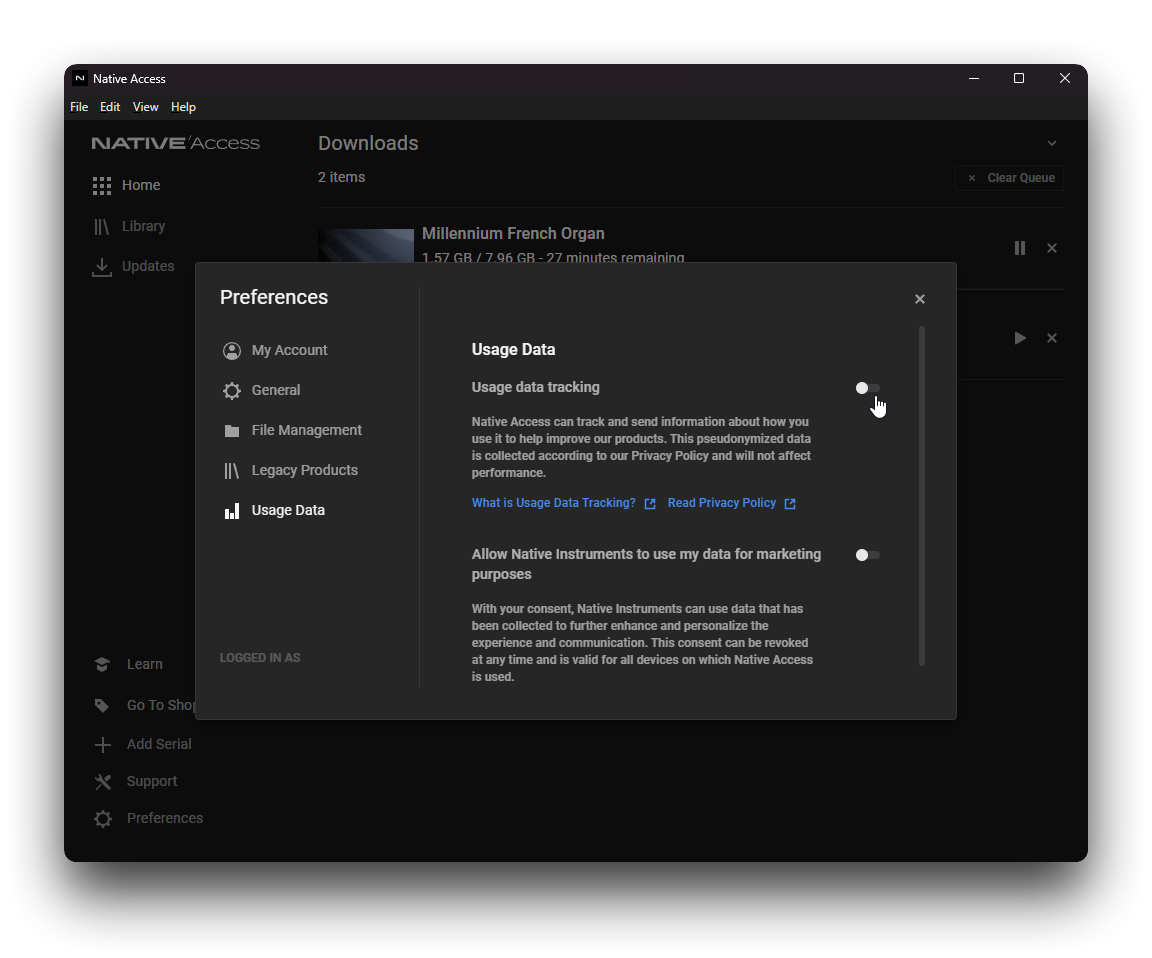Click the Clear Queue button
The image size is (1152, 958).
1009,179
